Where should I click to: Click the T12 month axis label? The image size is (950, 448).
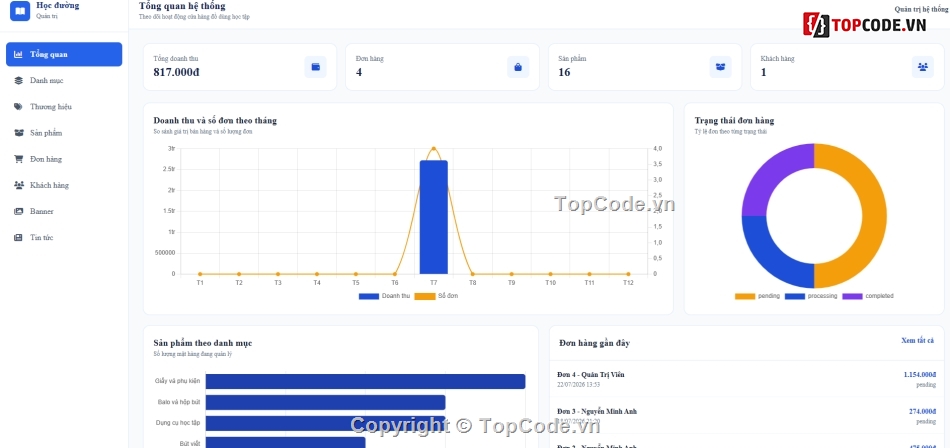point(628,283)
